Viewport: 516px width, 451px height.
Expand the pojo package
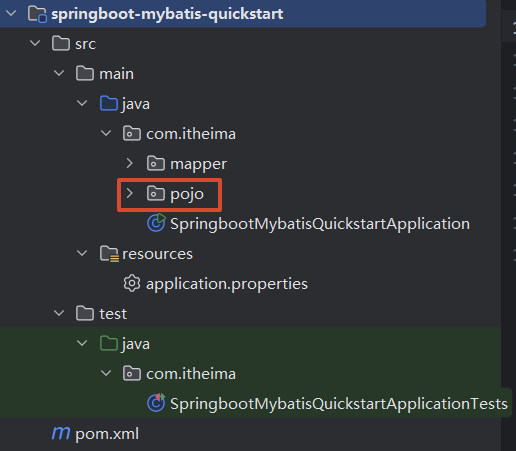[130, 193]
